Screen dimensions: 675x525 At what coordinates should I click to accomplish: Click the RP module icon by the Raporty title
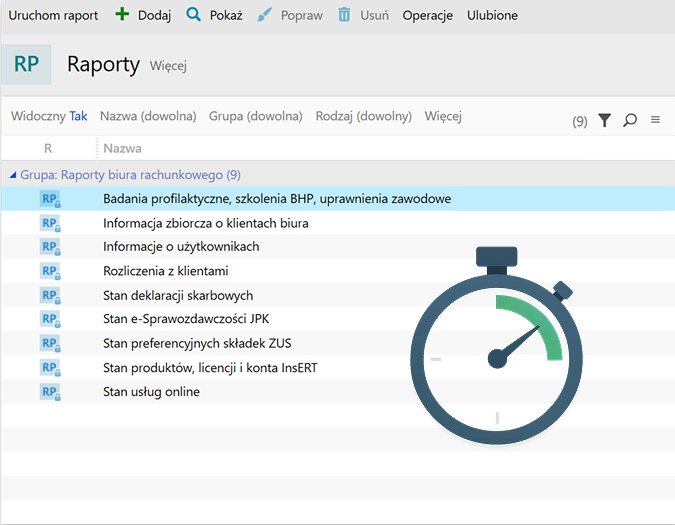pos(26,64)
